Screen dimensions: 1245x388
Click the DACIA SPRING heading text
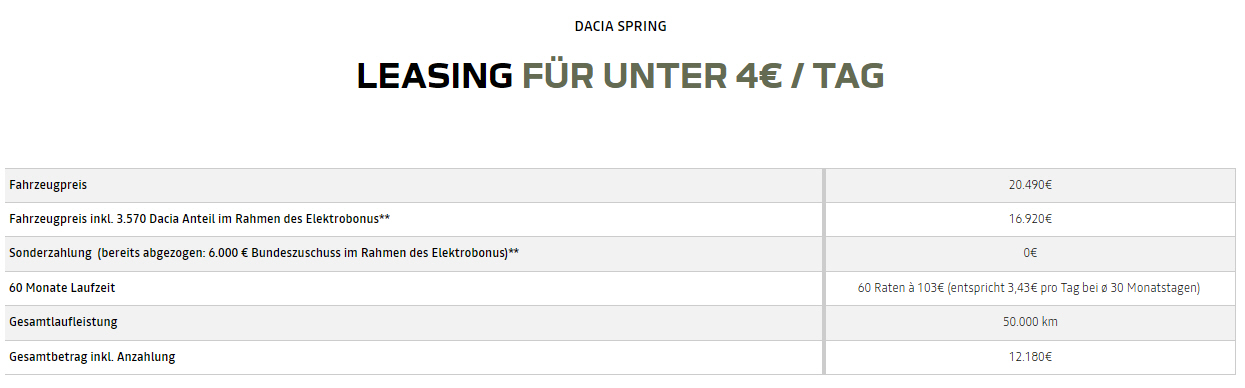tap(621, 26)
